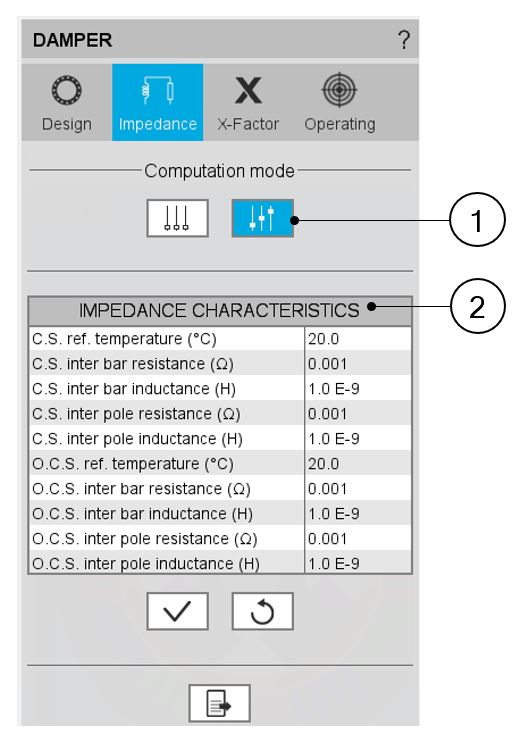
Task: Select the uniform sliders computation mode
Action: pyautogui.click(x=177, y=218)
